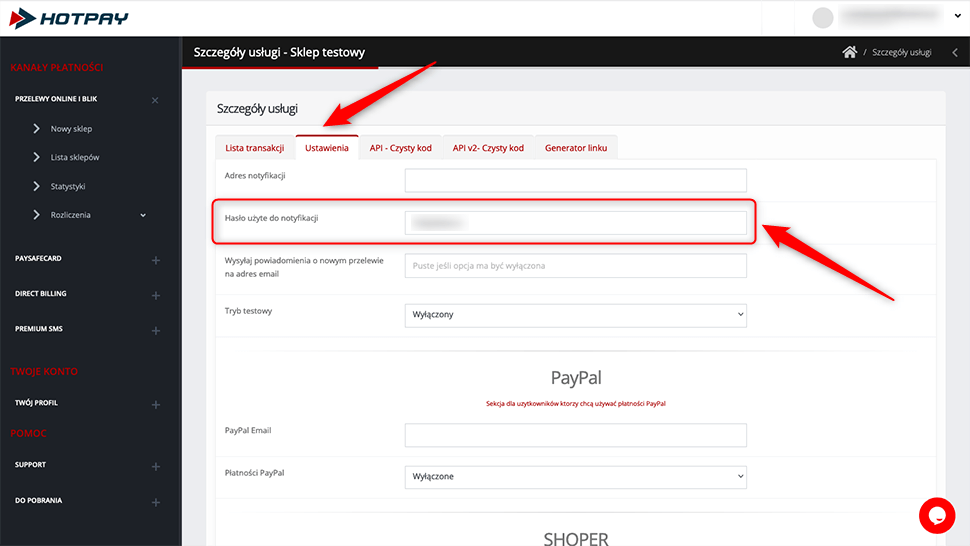Expand the Support plus icon
This screenshot has width=970, height=546.
click(156, 466)
